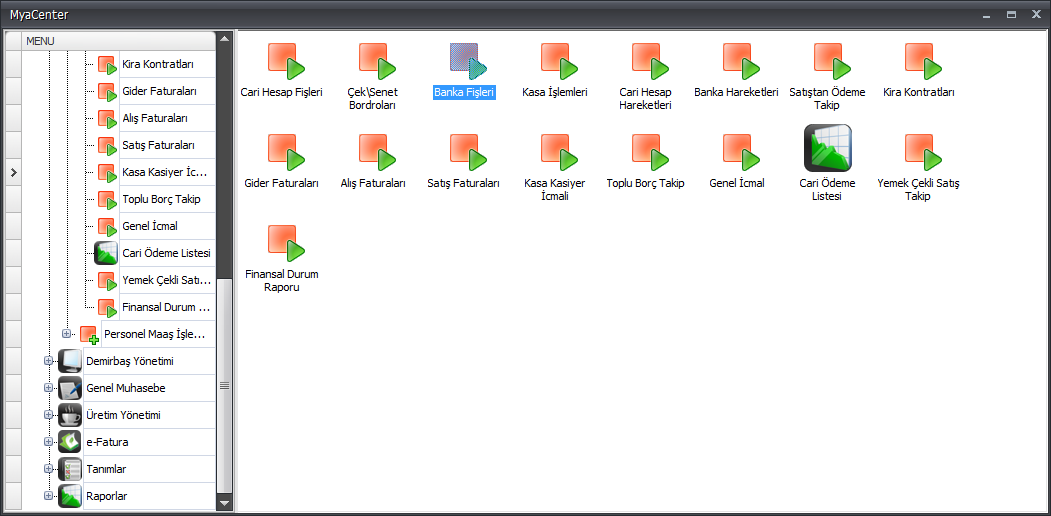
Task: Expand Genel Muhasebe tree node
Action: (48, 388)
